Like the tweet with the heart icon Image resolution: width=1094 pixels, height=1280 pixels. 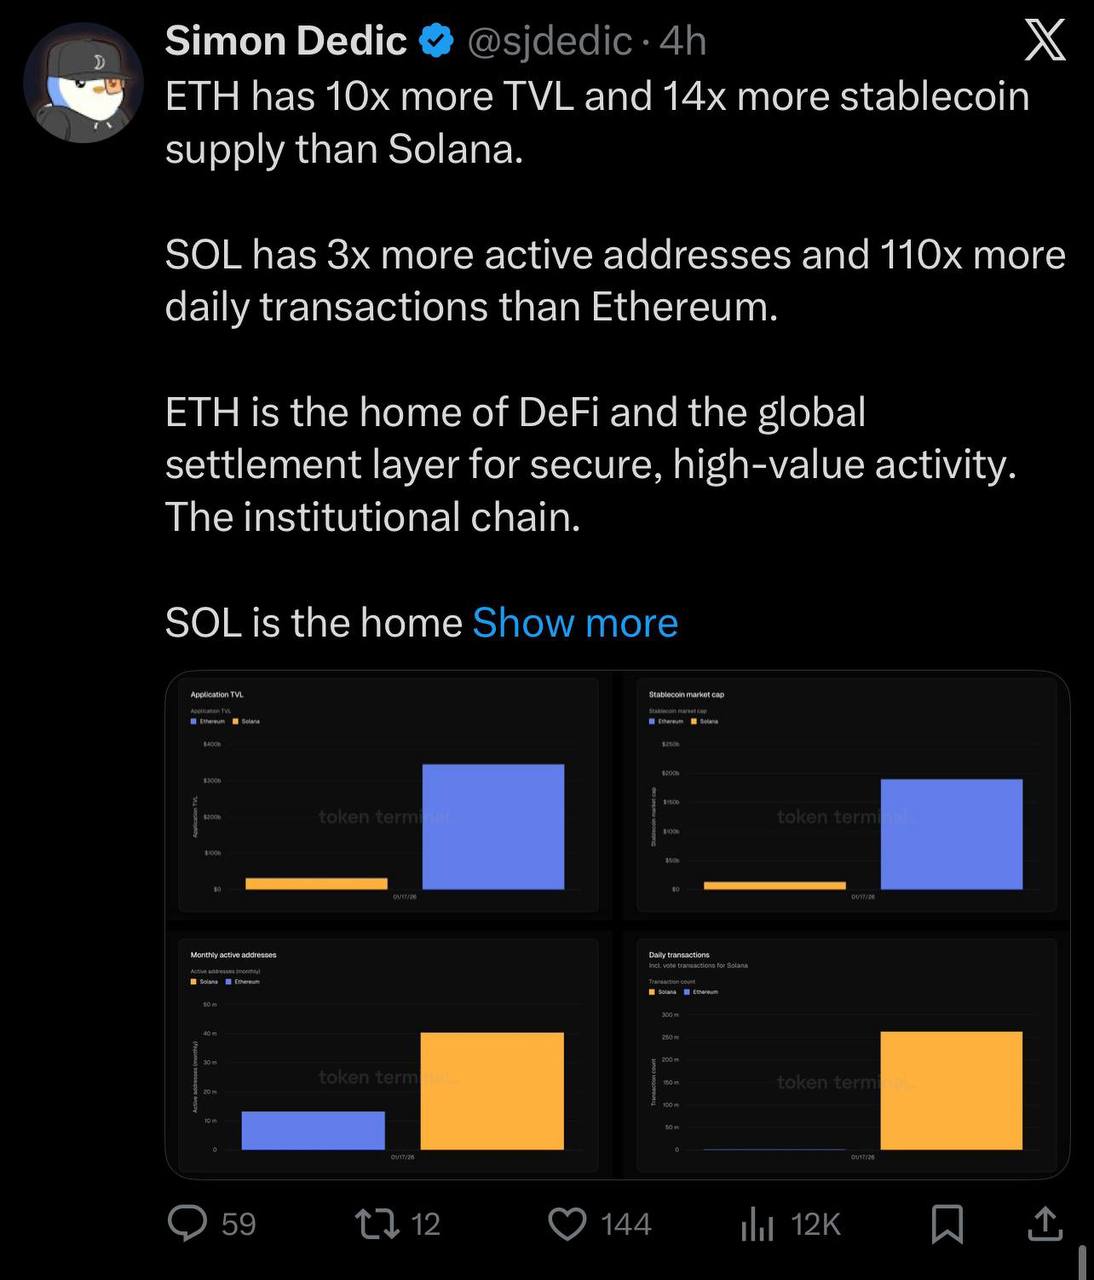(568, 1223)
